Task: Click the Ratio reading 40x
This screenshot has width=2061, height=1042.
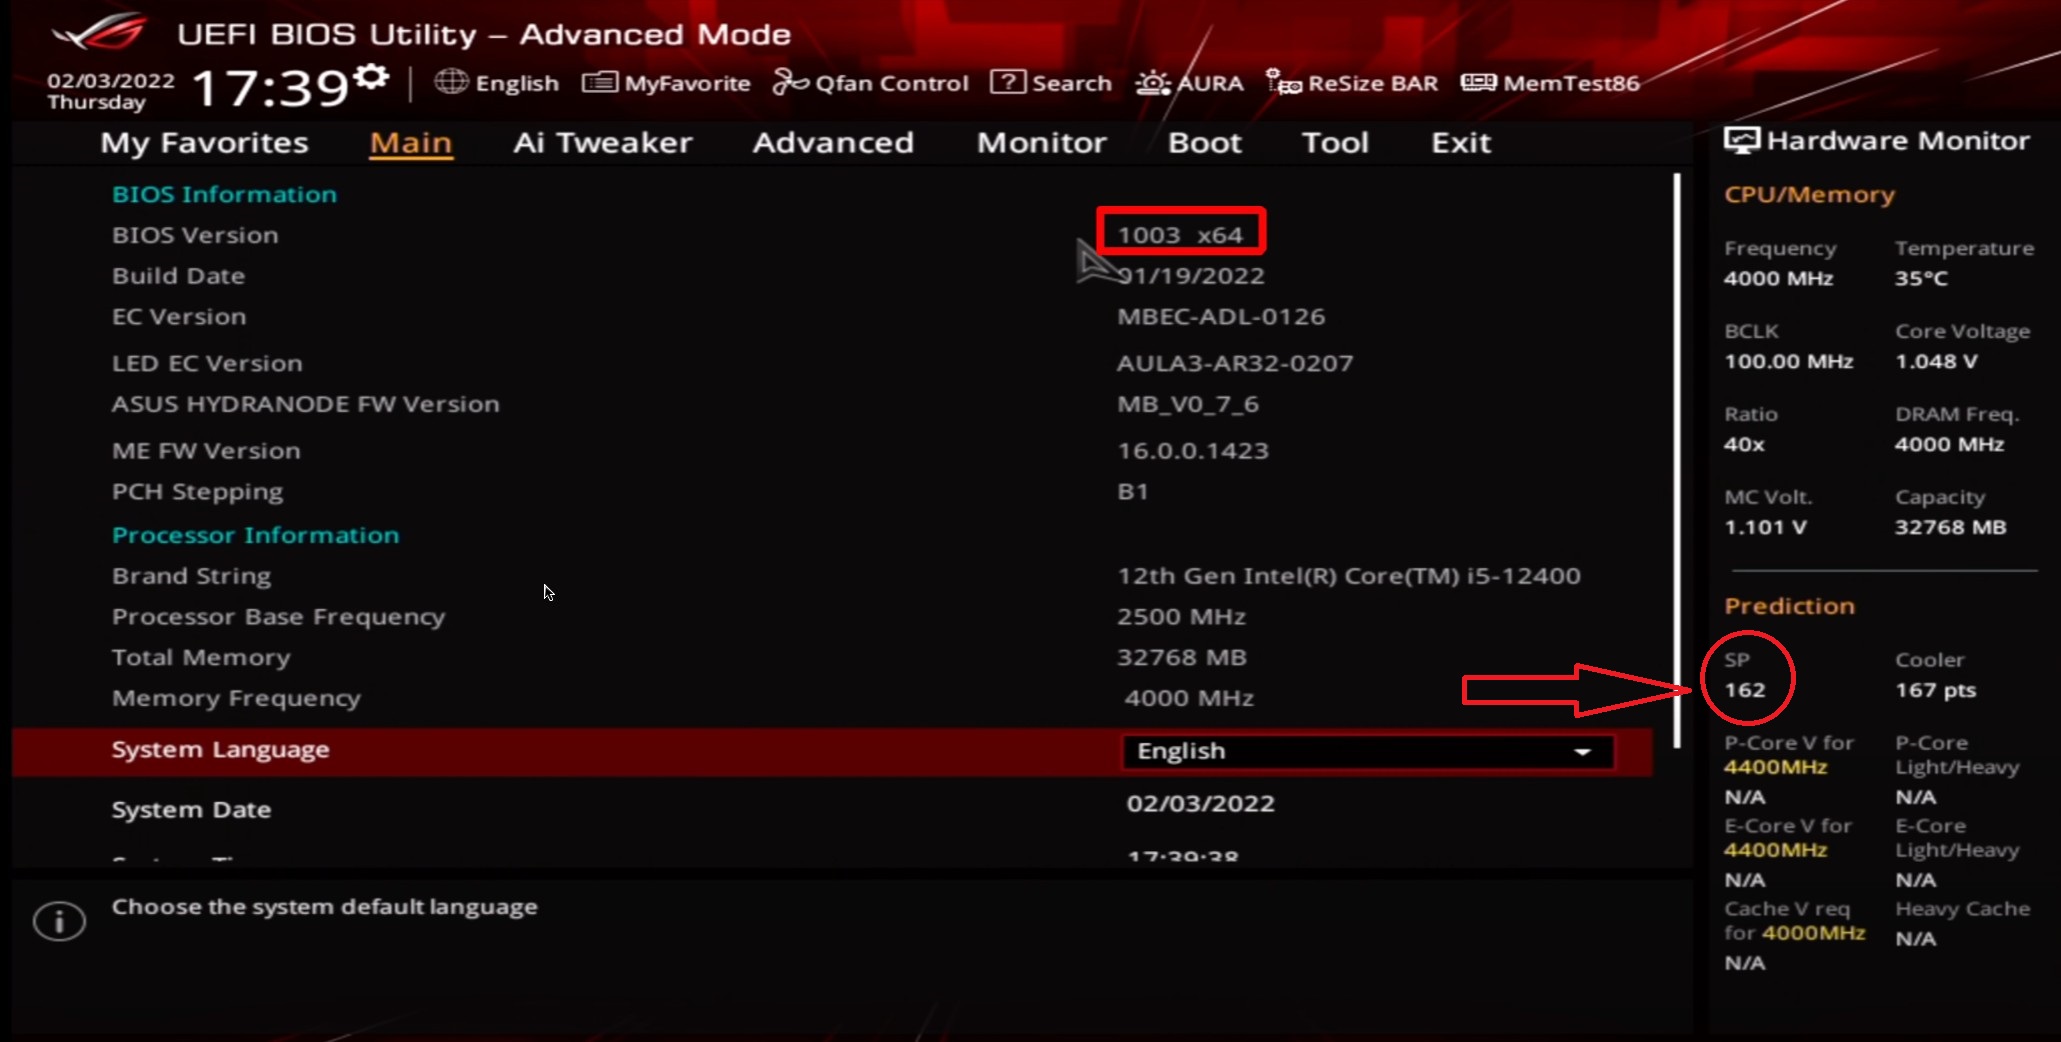Action: tap(1744, 445)
